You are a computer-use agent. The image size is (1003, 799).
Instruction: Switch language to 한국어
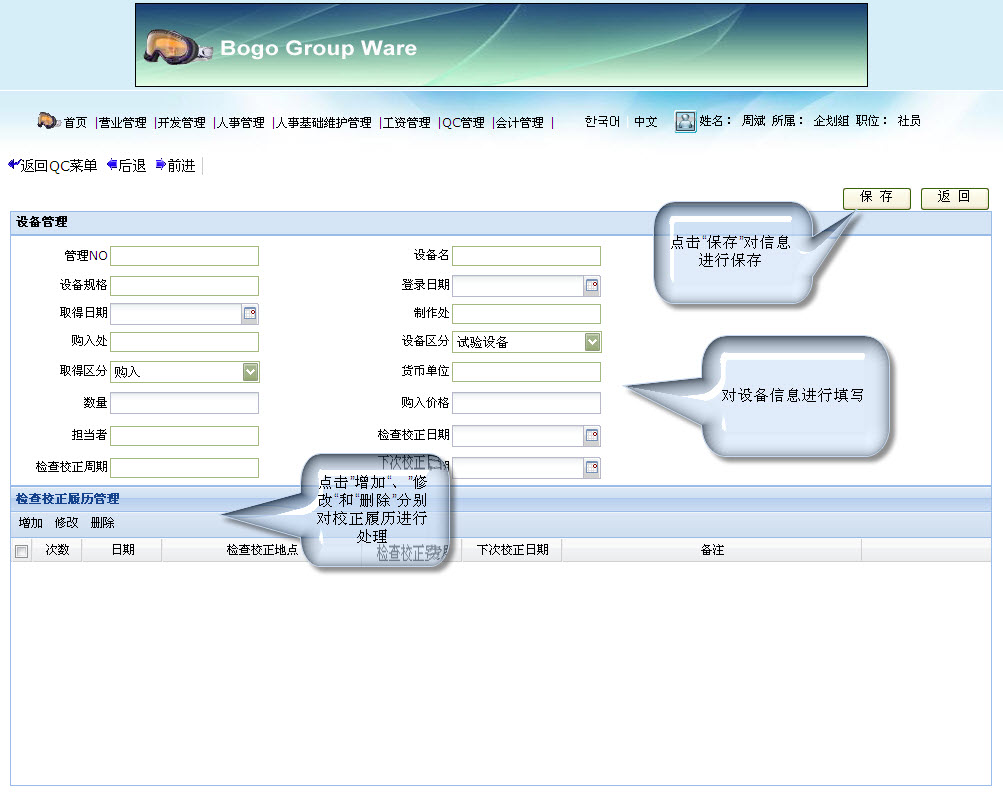602,121
